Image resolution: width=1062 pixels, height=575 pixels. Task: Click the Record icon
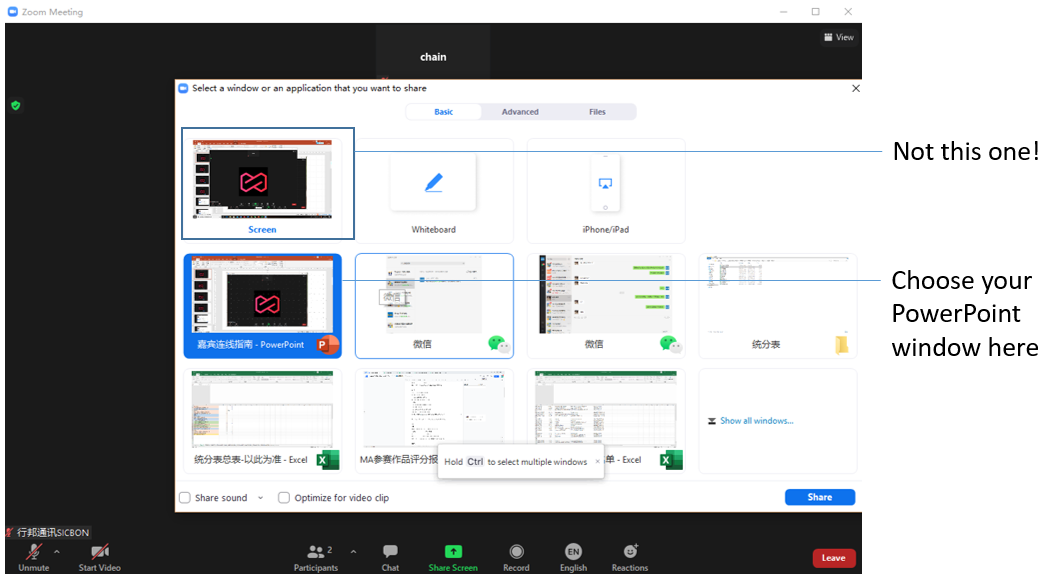(x=516, y=552)
